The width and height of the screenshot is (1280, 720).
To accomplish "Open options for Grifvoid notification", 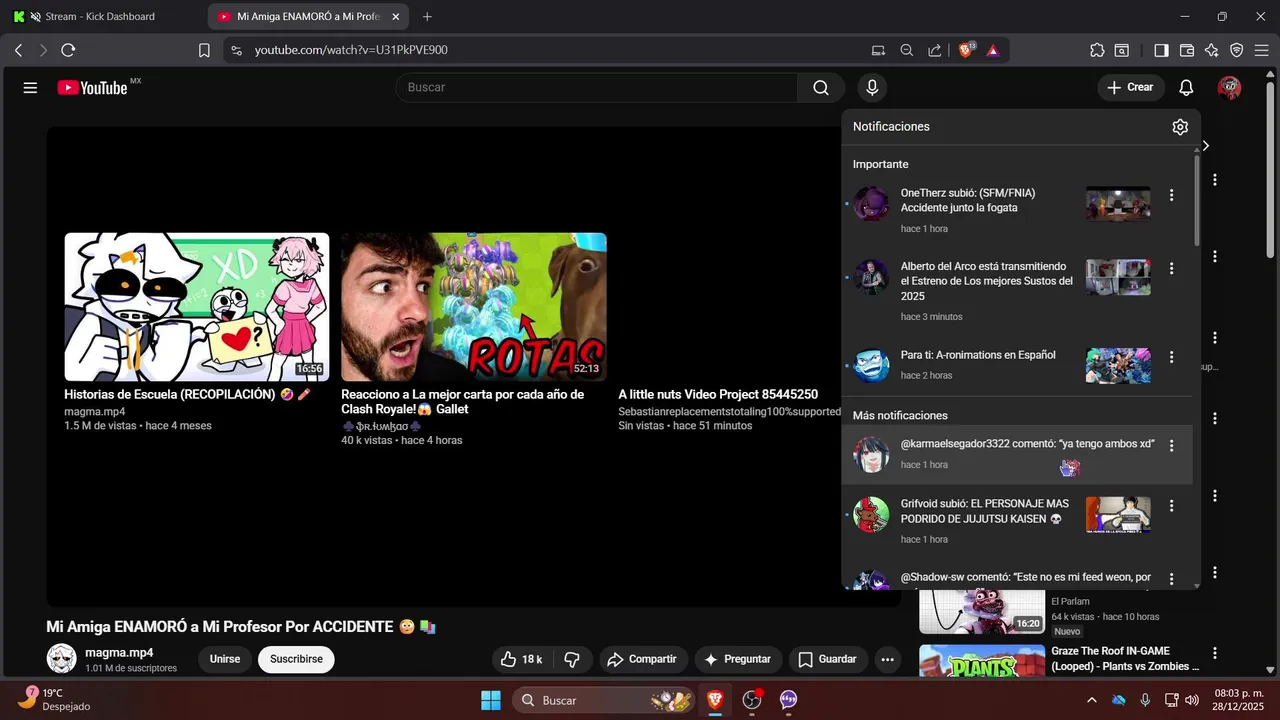I will [x=1171, y=506].
